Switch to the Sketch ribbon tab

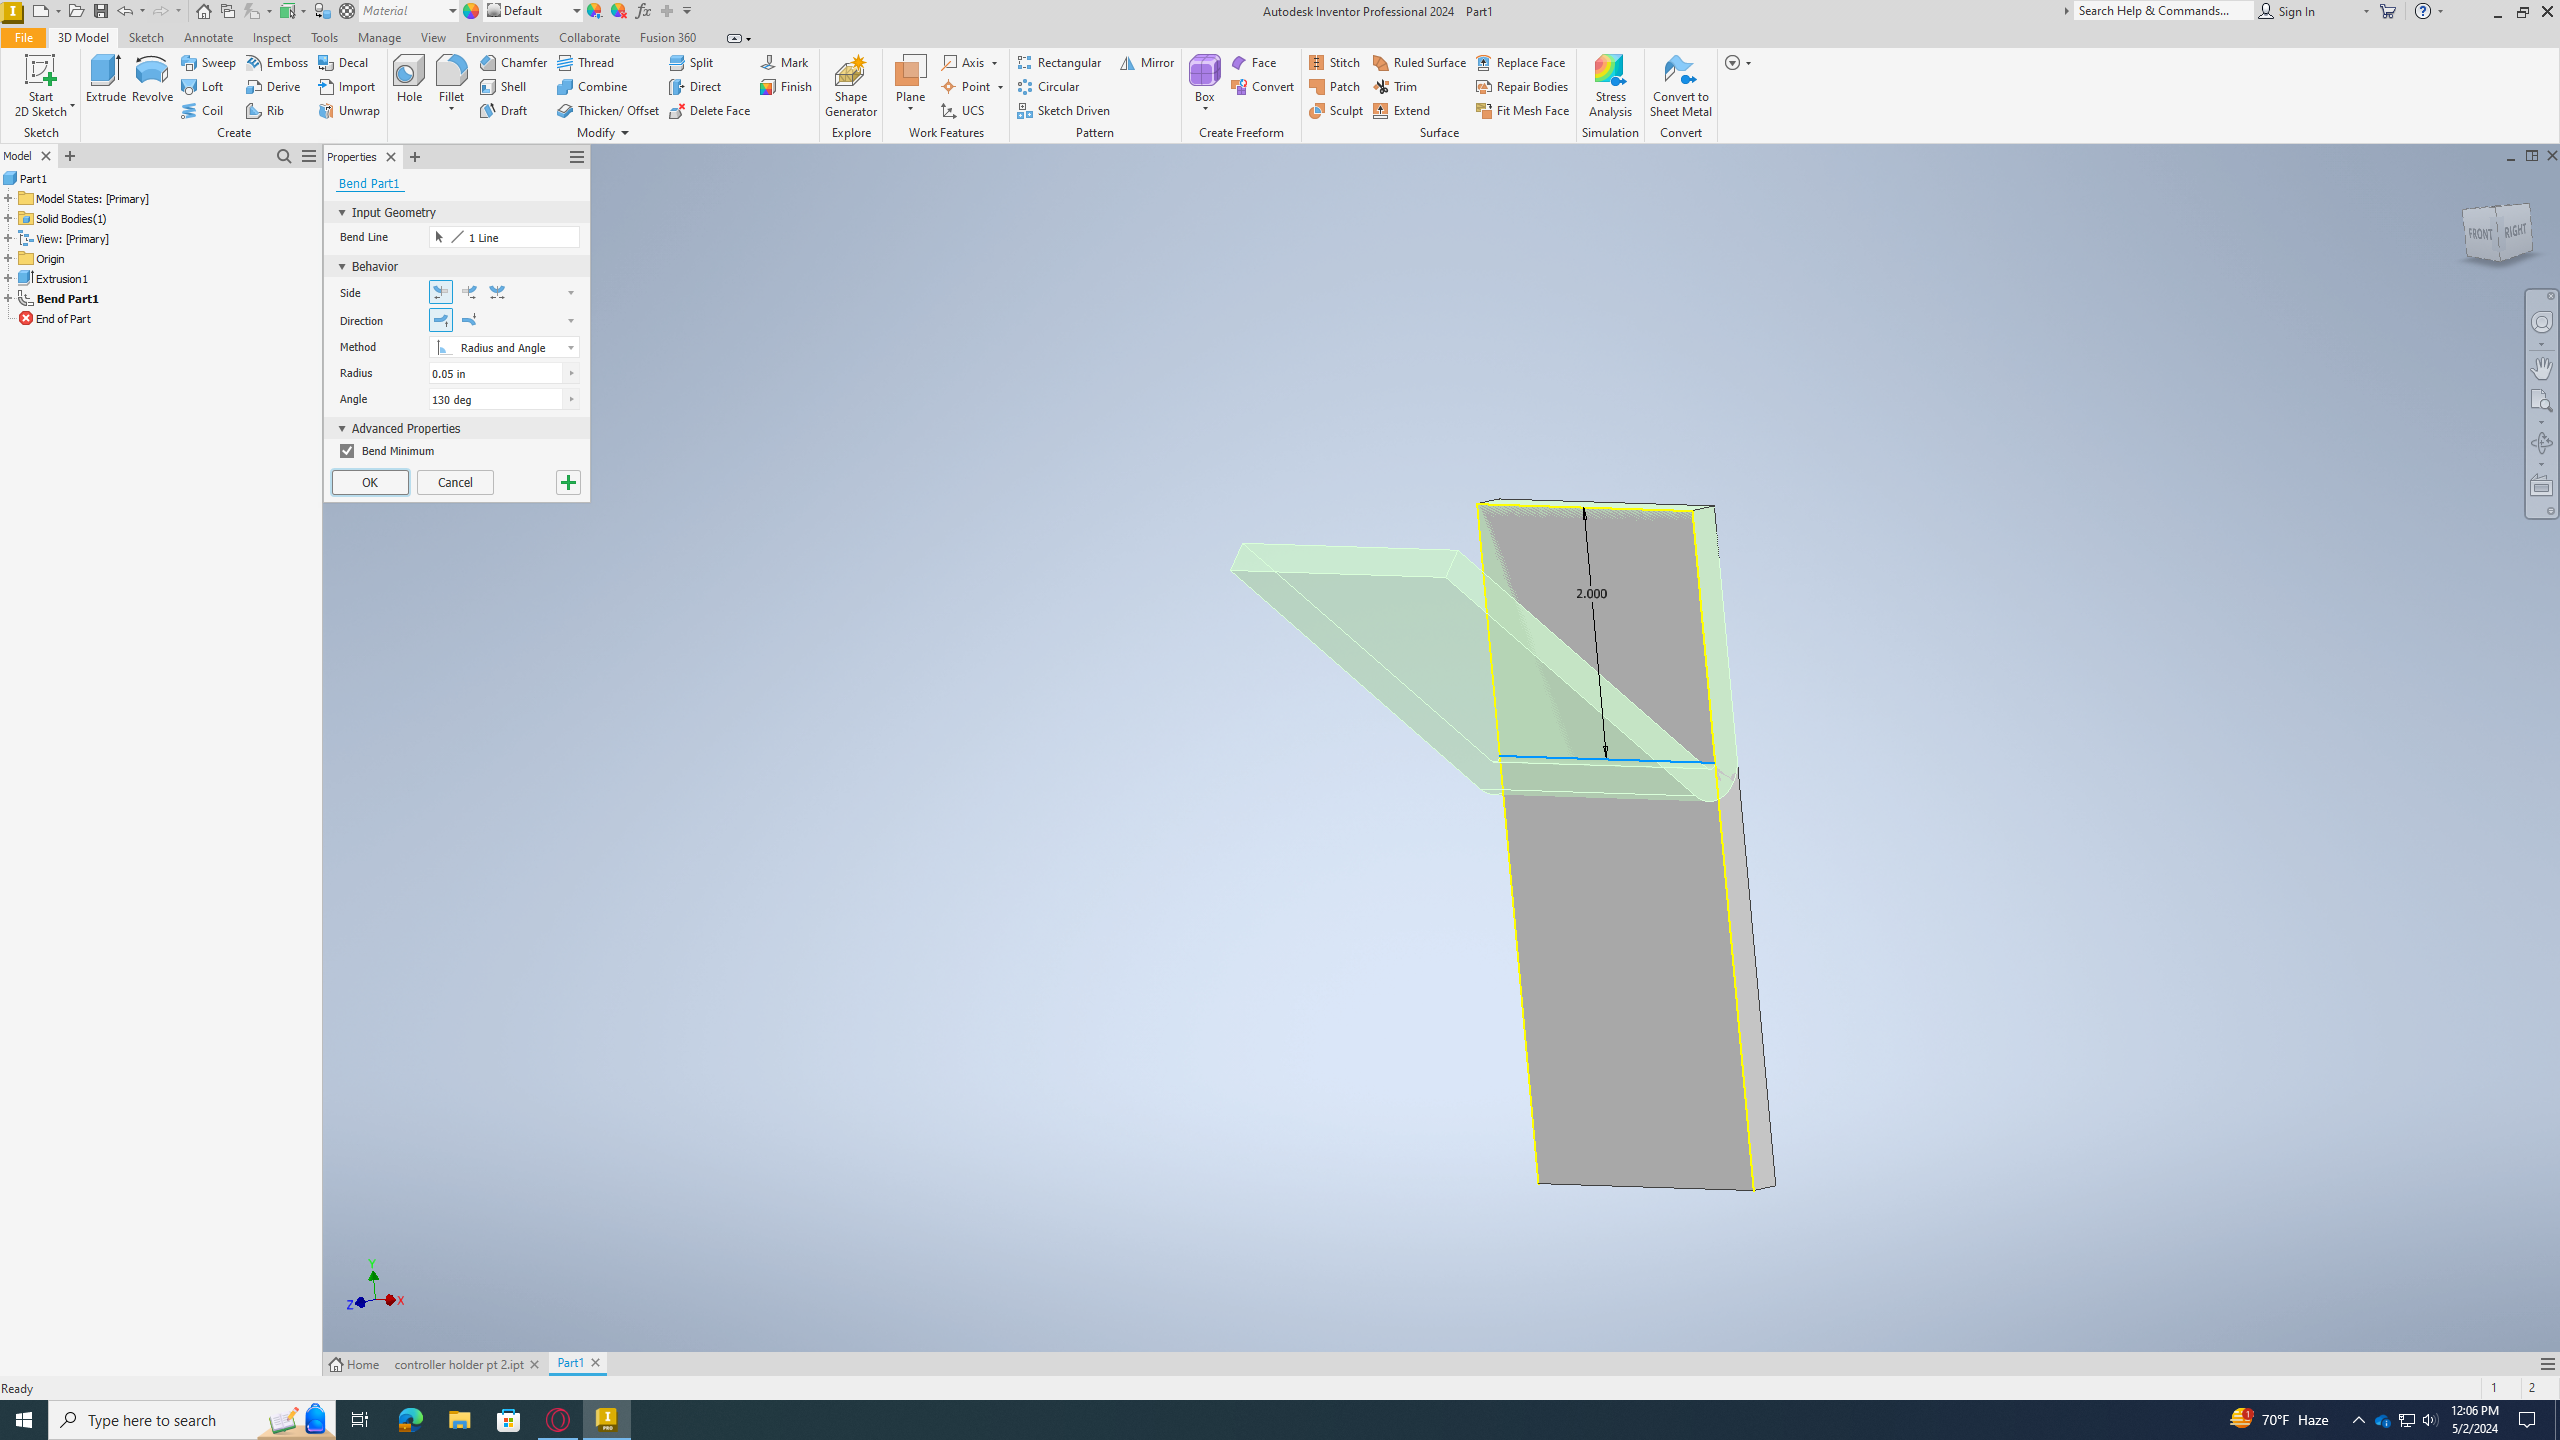pos(146,37)
